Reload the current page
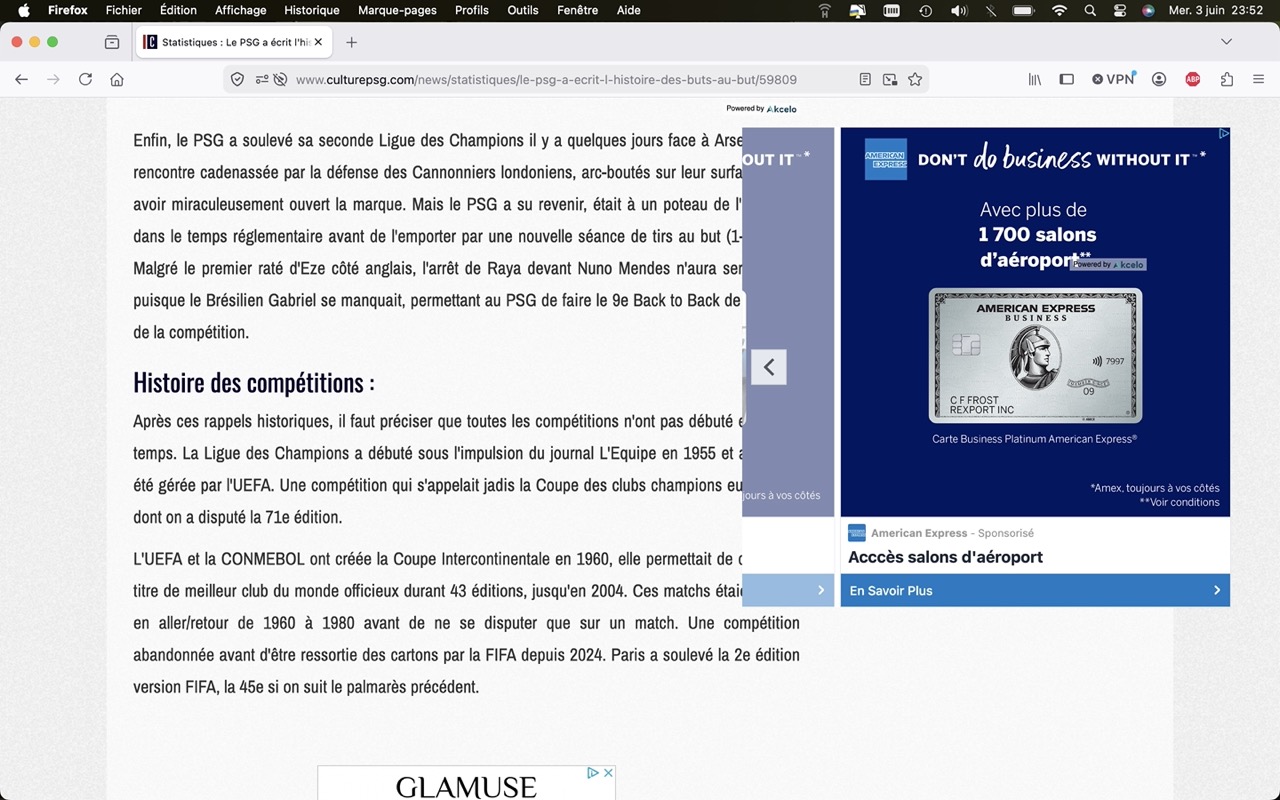The width and height of the screenshot is (1280, 800). coord(85,80)
